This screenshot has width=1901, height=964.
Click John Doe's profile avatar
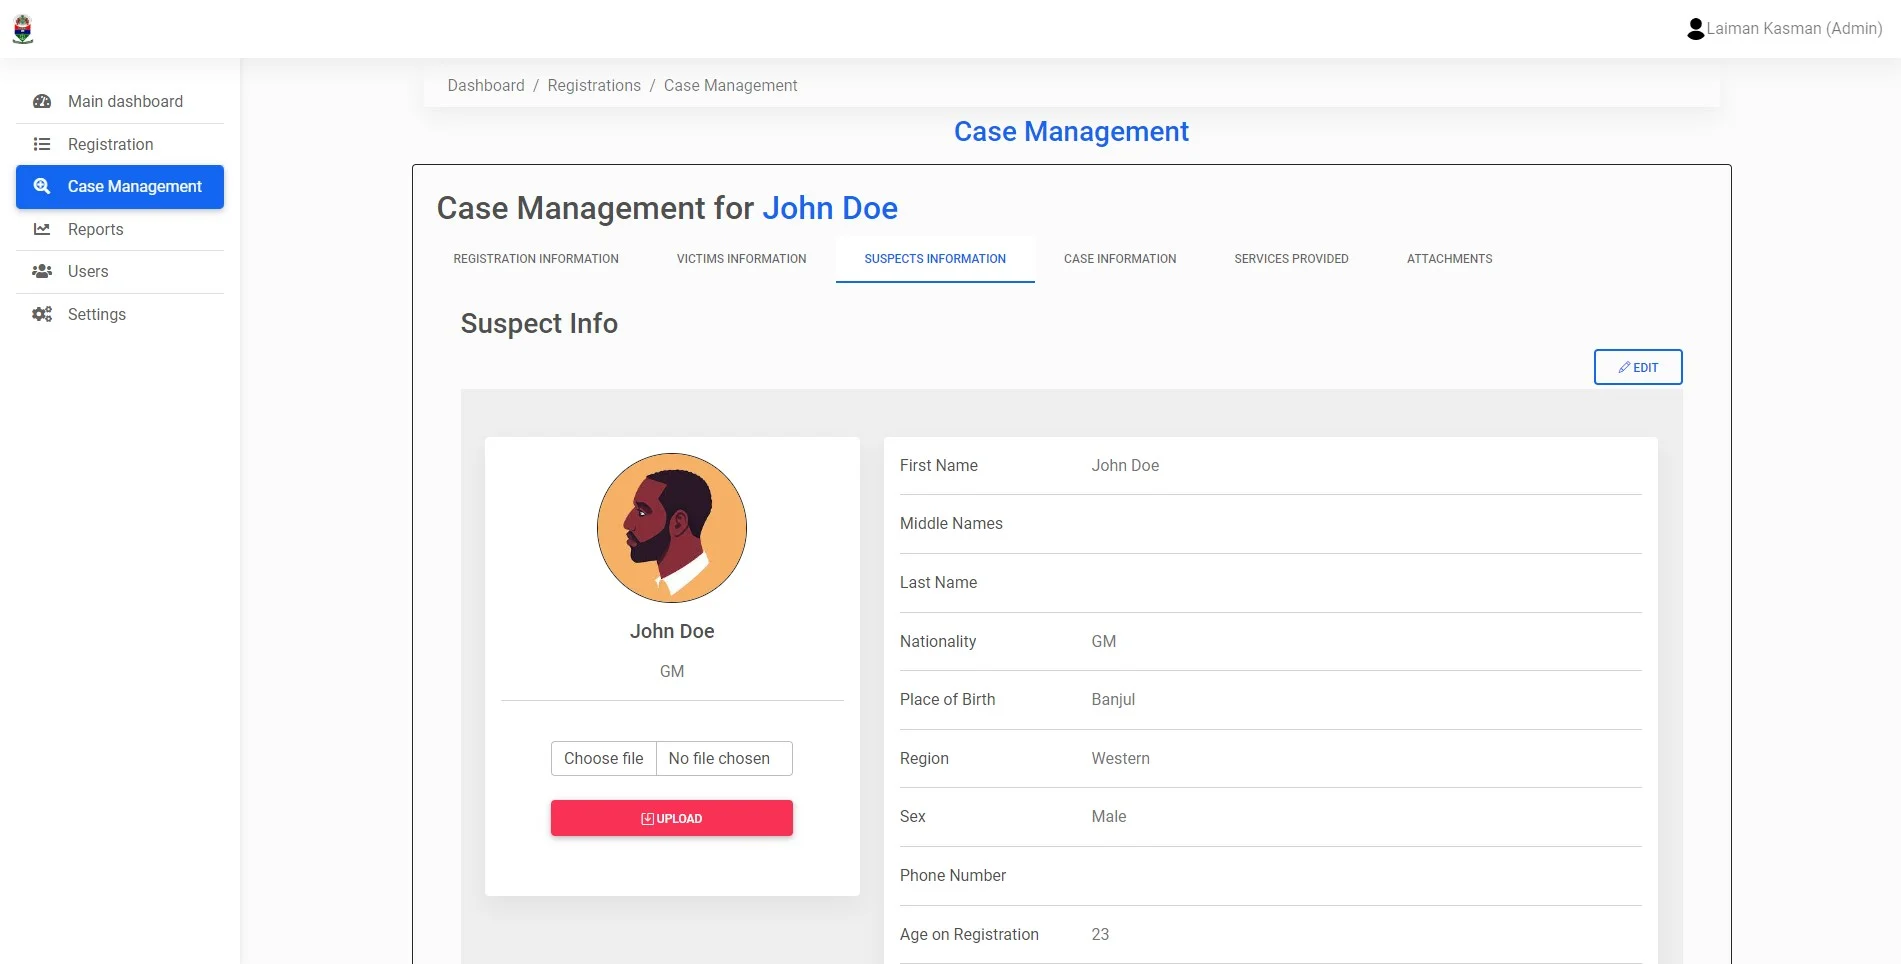(672, 528)
